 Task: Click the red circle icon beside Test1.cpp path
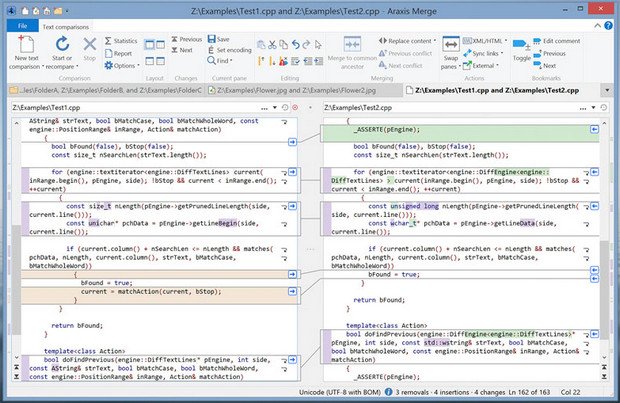[295, 108]
